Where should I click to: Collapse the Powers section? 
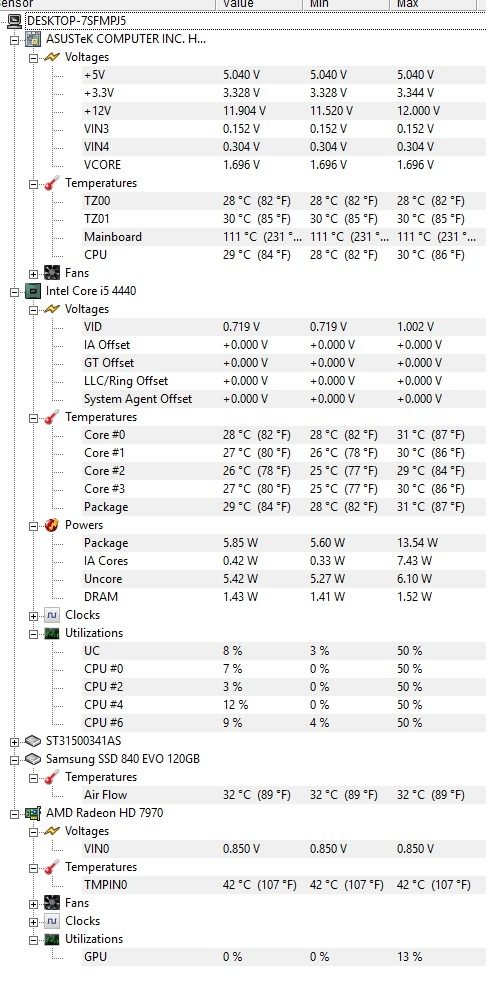(x=34, y=526)
